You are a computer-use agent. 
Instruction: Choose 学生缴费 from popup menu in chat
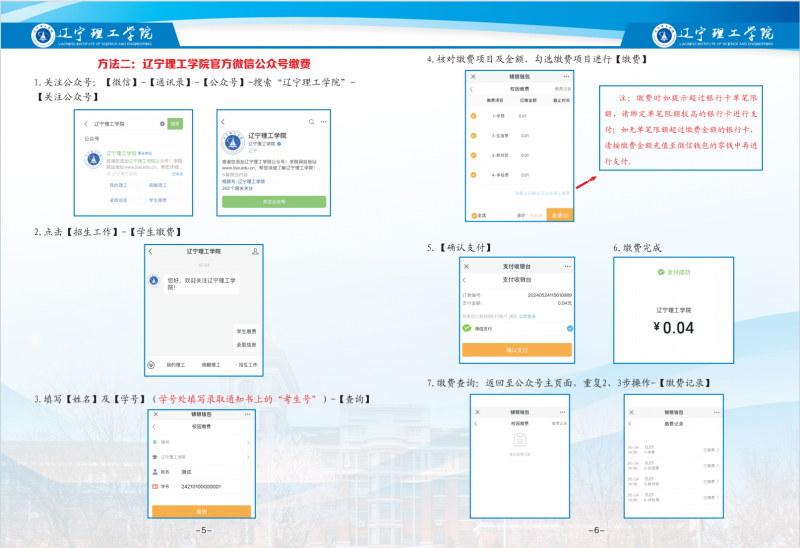[246, 331]
